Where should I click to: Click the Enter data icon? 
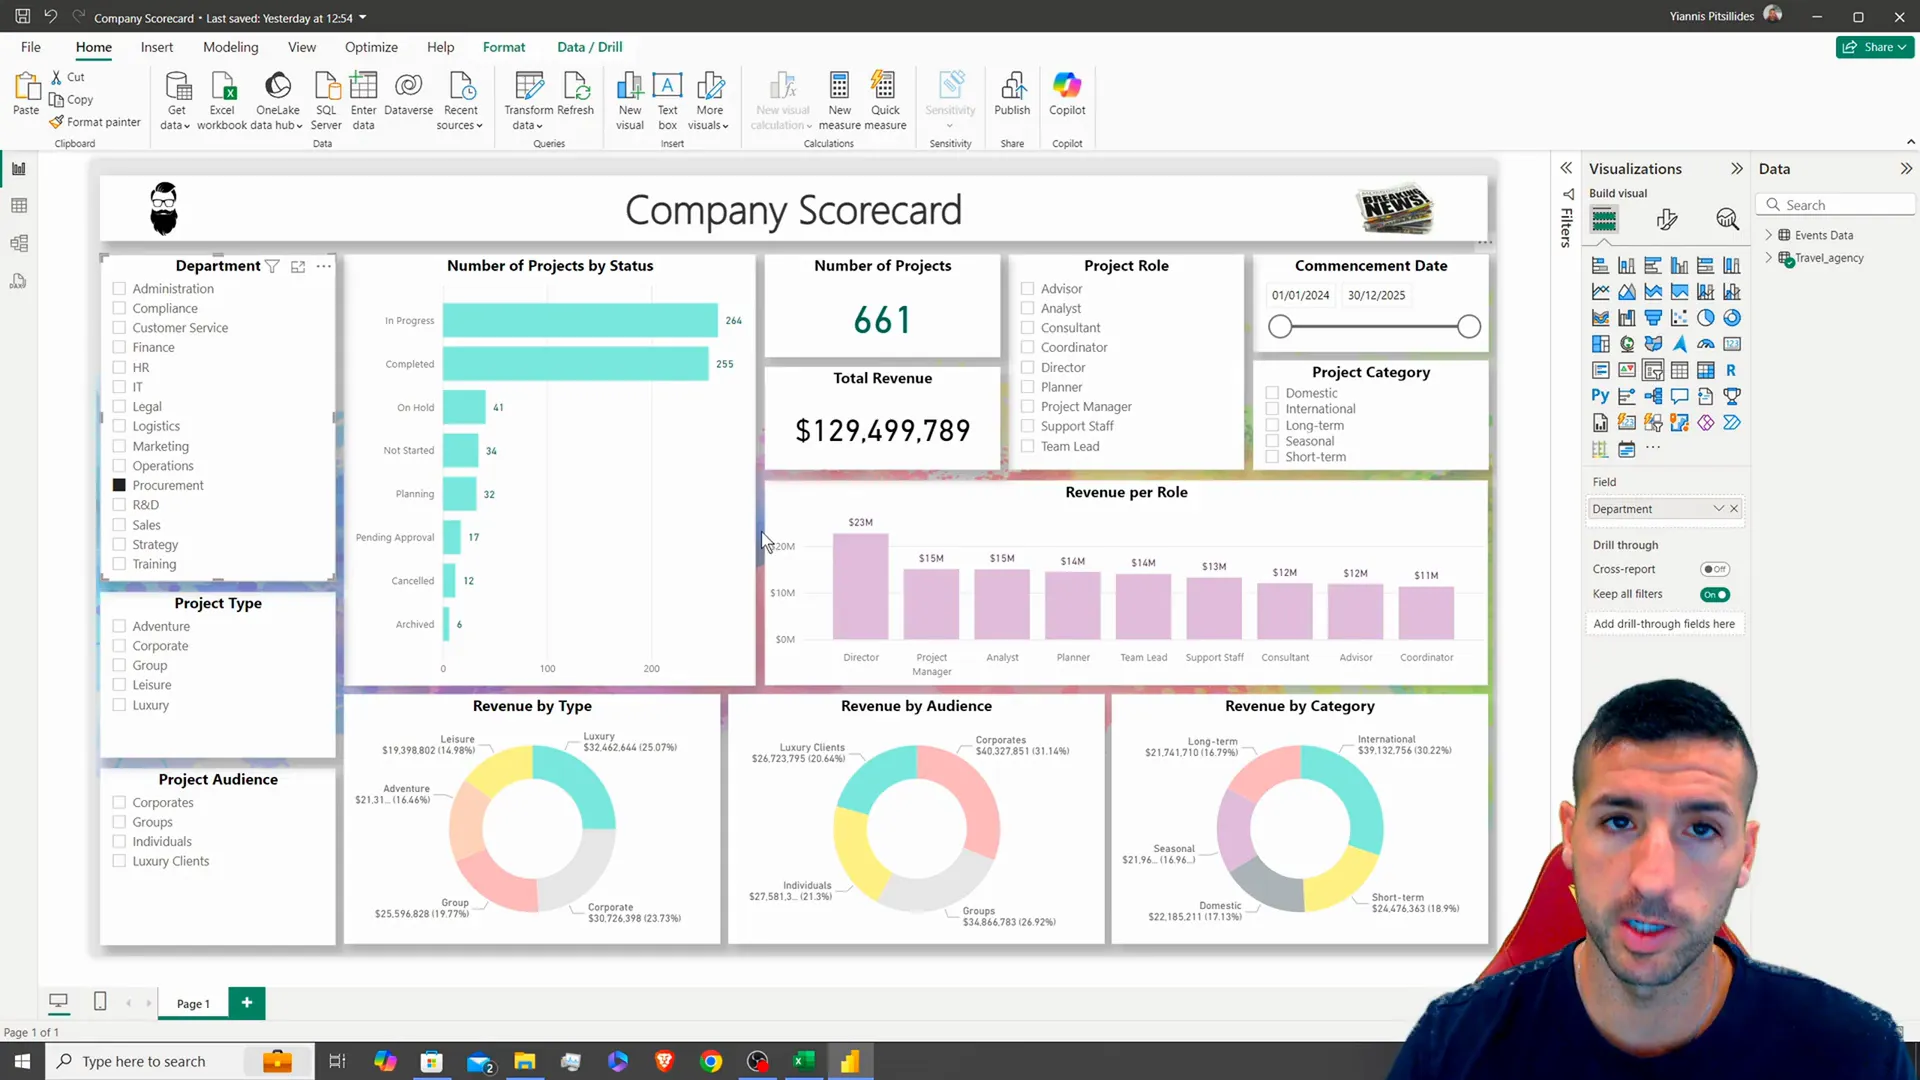point(364,101)
